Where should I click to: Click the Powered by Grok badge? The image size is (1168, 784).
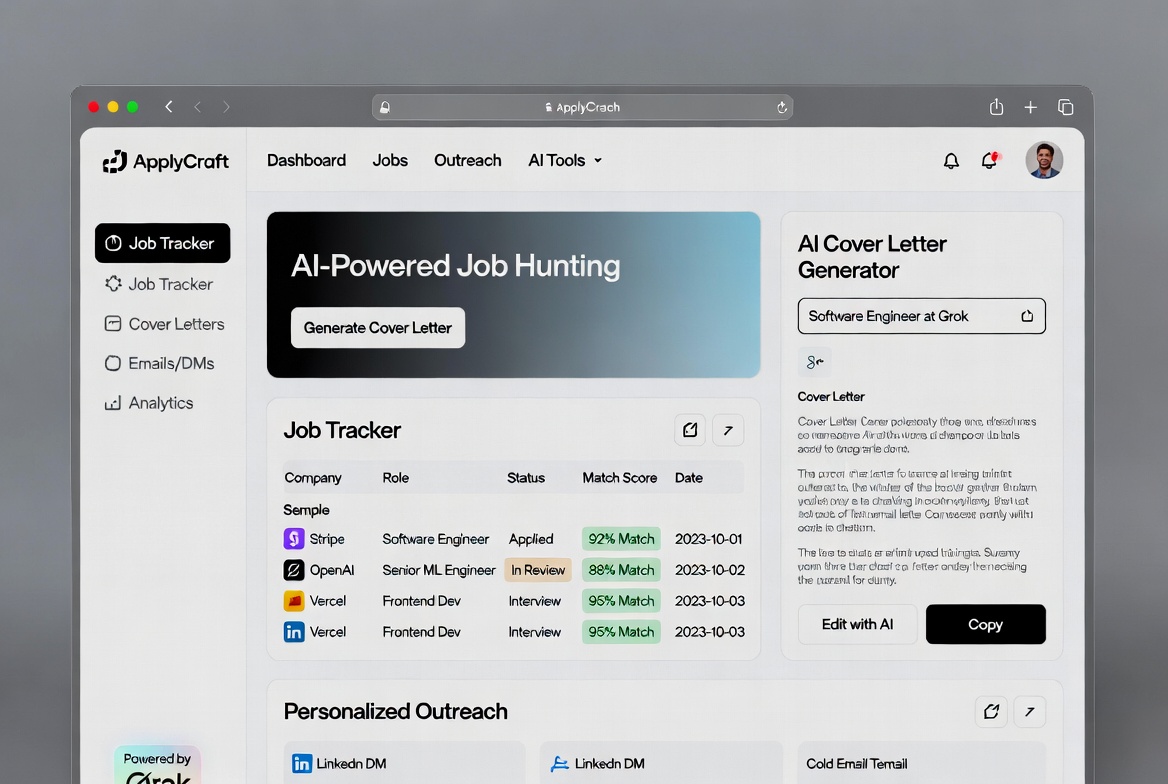tap(157, 765)
